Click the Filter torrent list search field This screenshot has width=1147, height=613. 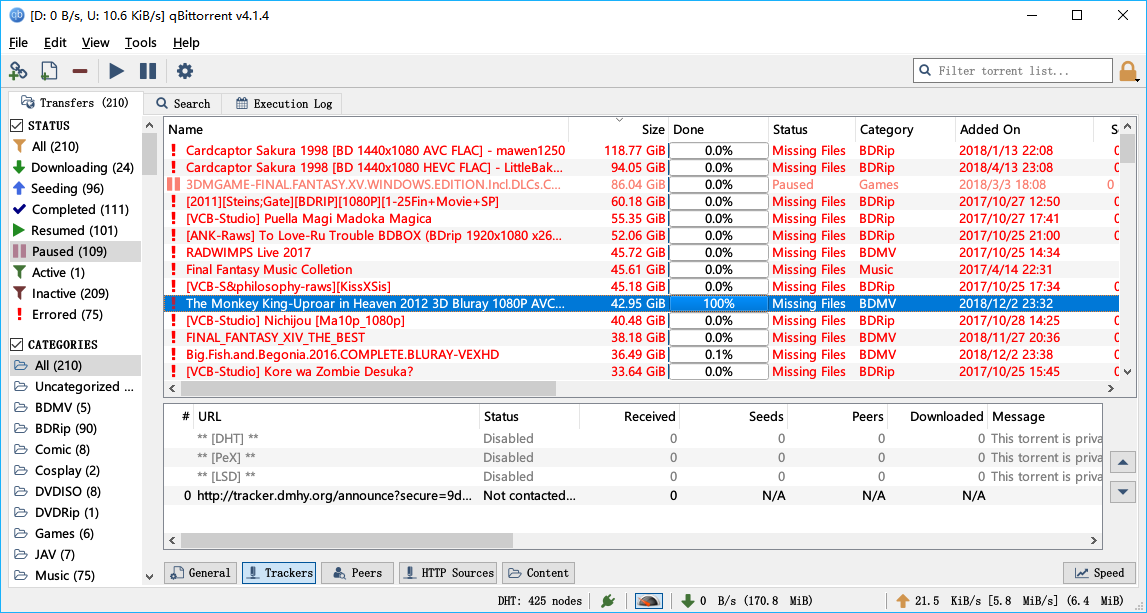(x=1013, y=71)
